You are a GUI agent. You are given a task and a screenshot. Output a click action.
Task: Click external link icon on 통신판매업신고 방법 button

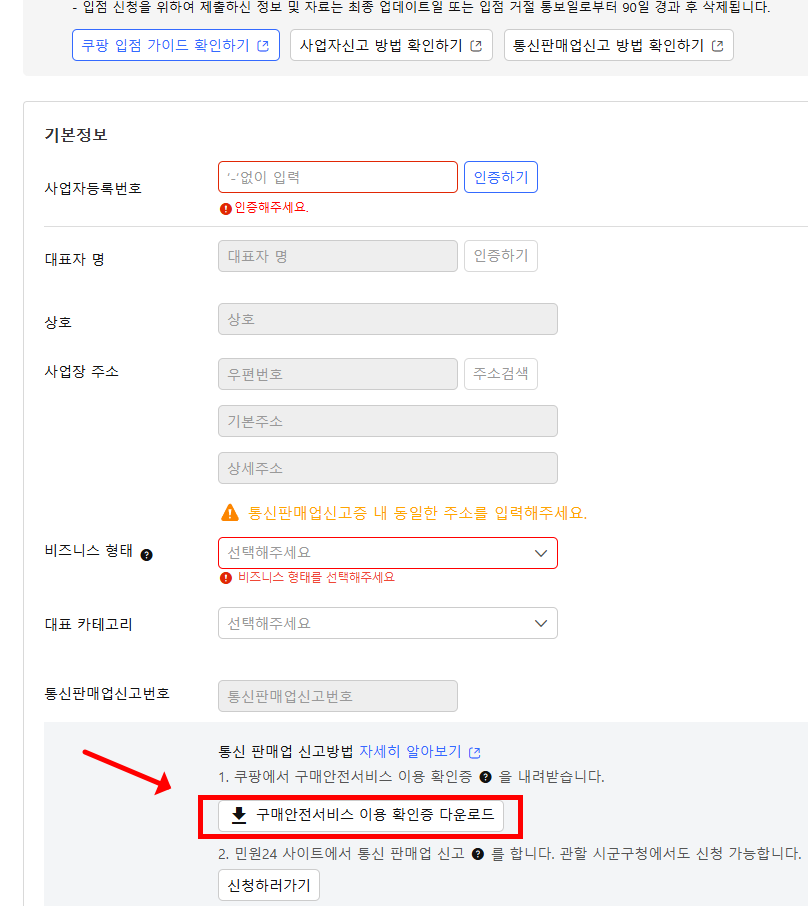pyautogui.click(x=717, y=46)
